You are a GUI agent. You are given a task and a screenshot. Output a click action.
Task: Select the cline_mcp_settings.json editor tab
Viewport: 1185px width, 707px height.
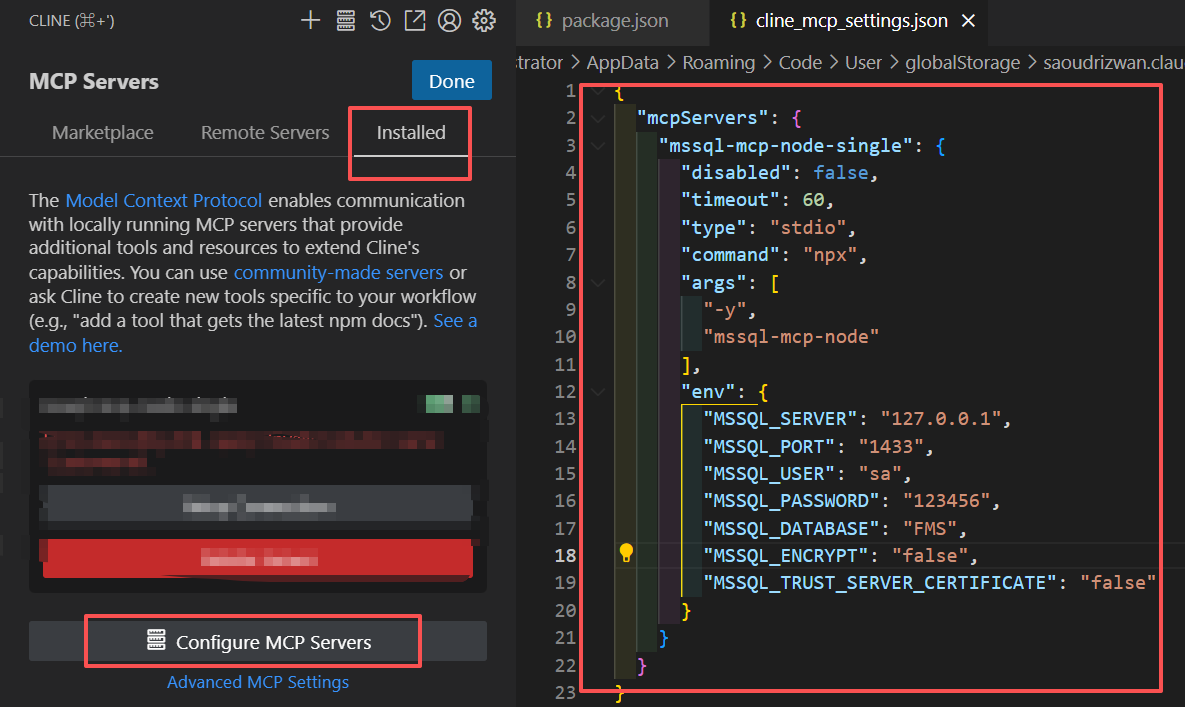(x=849, y=20)
